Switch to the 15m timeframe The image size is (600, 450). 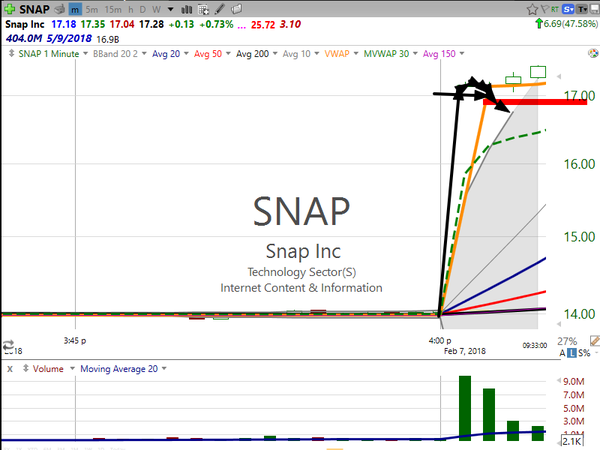tap(113, 9)
